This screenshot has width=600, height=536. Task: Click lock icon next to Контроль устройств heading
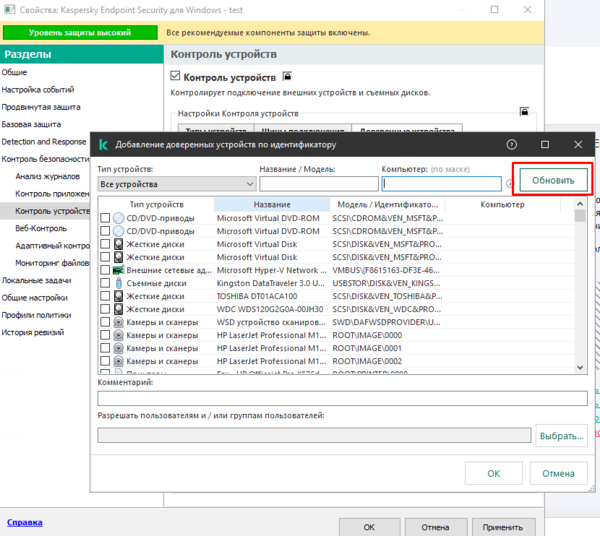287,76
